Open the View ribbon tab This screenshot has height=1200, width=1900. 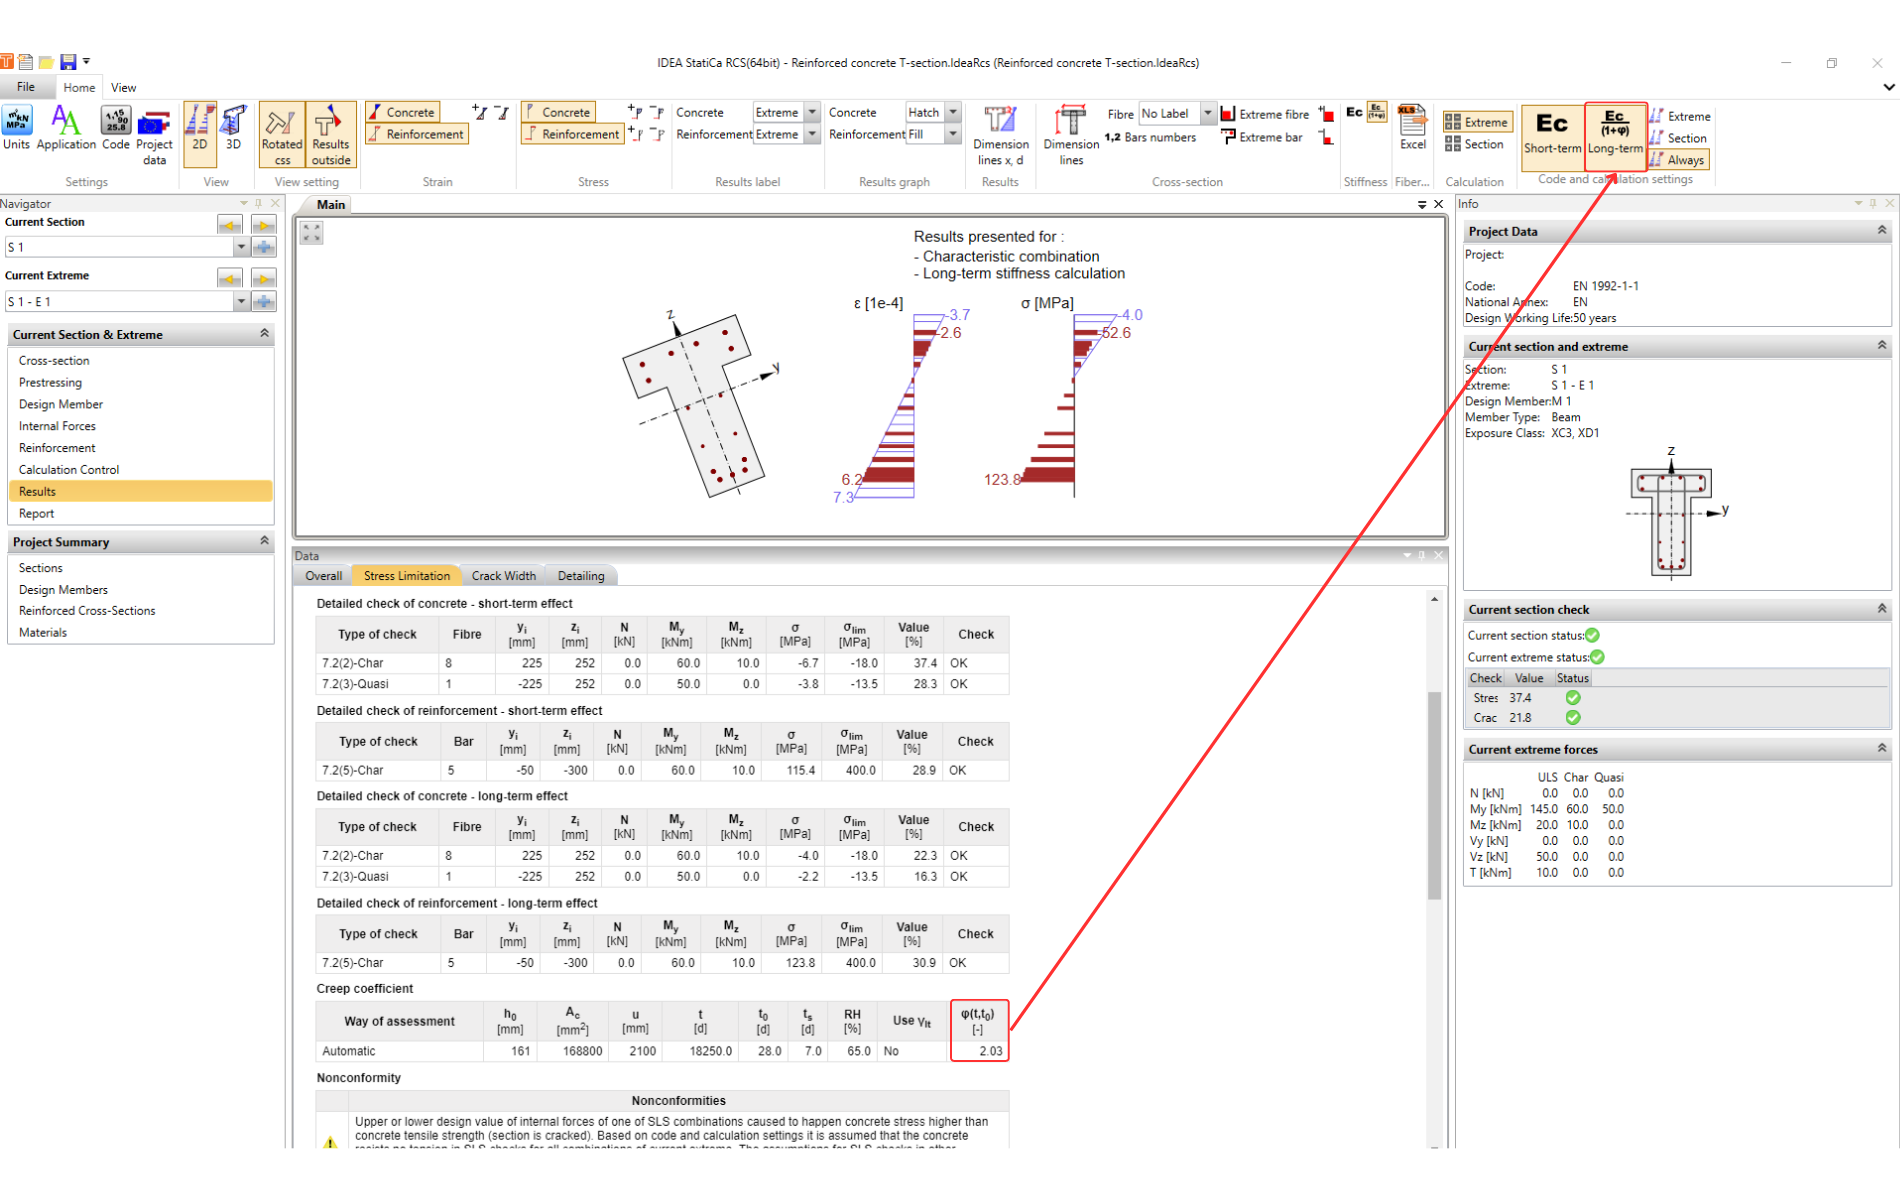pos(123,88)
